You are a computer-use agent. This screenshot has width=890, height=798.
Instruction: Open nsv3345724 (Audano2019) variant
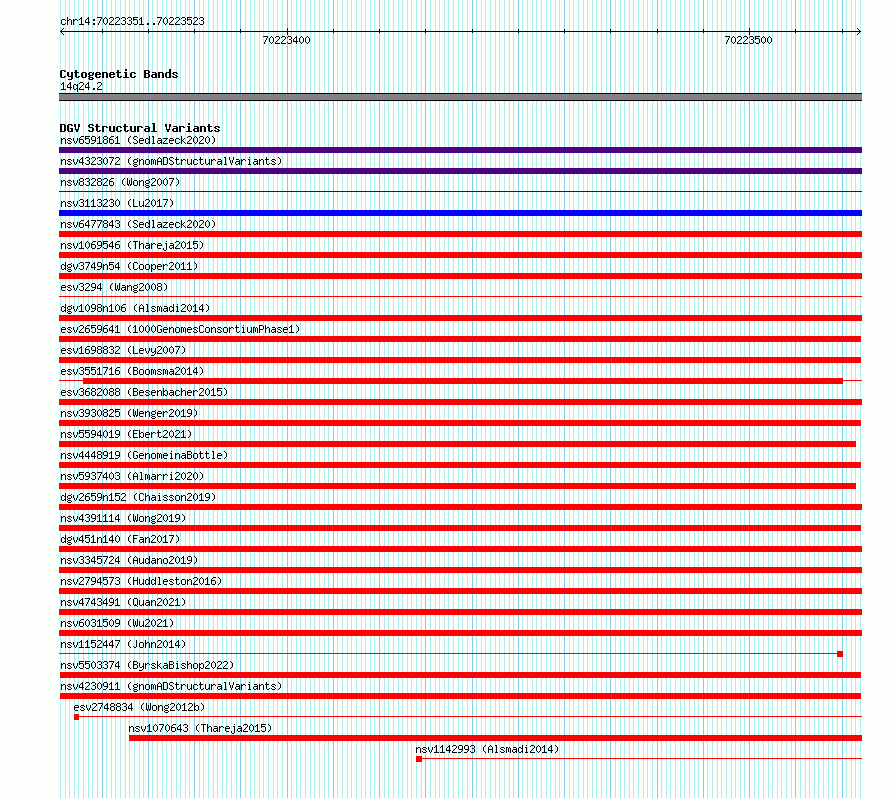point(129,560)
